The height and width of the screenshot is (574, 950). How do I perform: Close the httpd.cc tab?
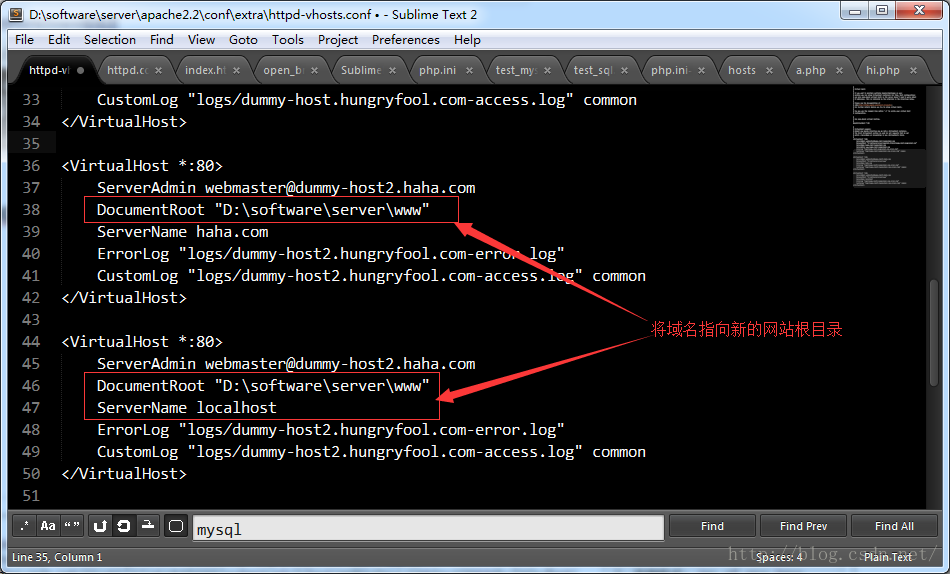pyautogui.click(x=158, y=70)
